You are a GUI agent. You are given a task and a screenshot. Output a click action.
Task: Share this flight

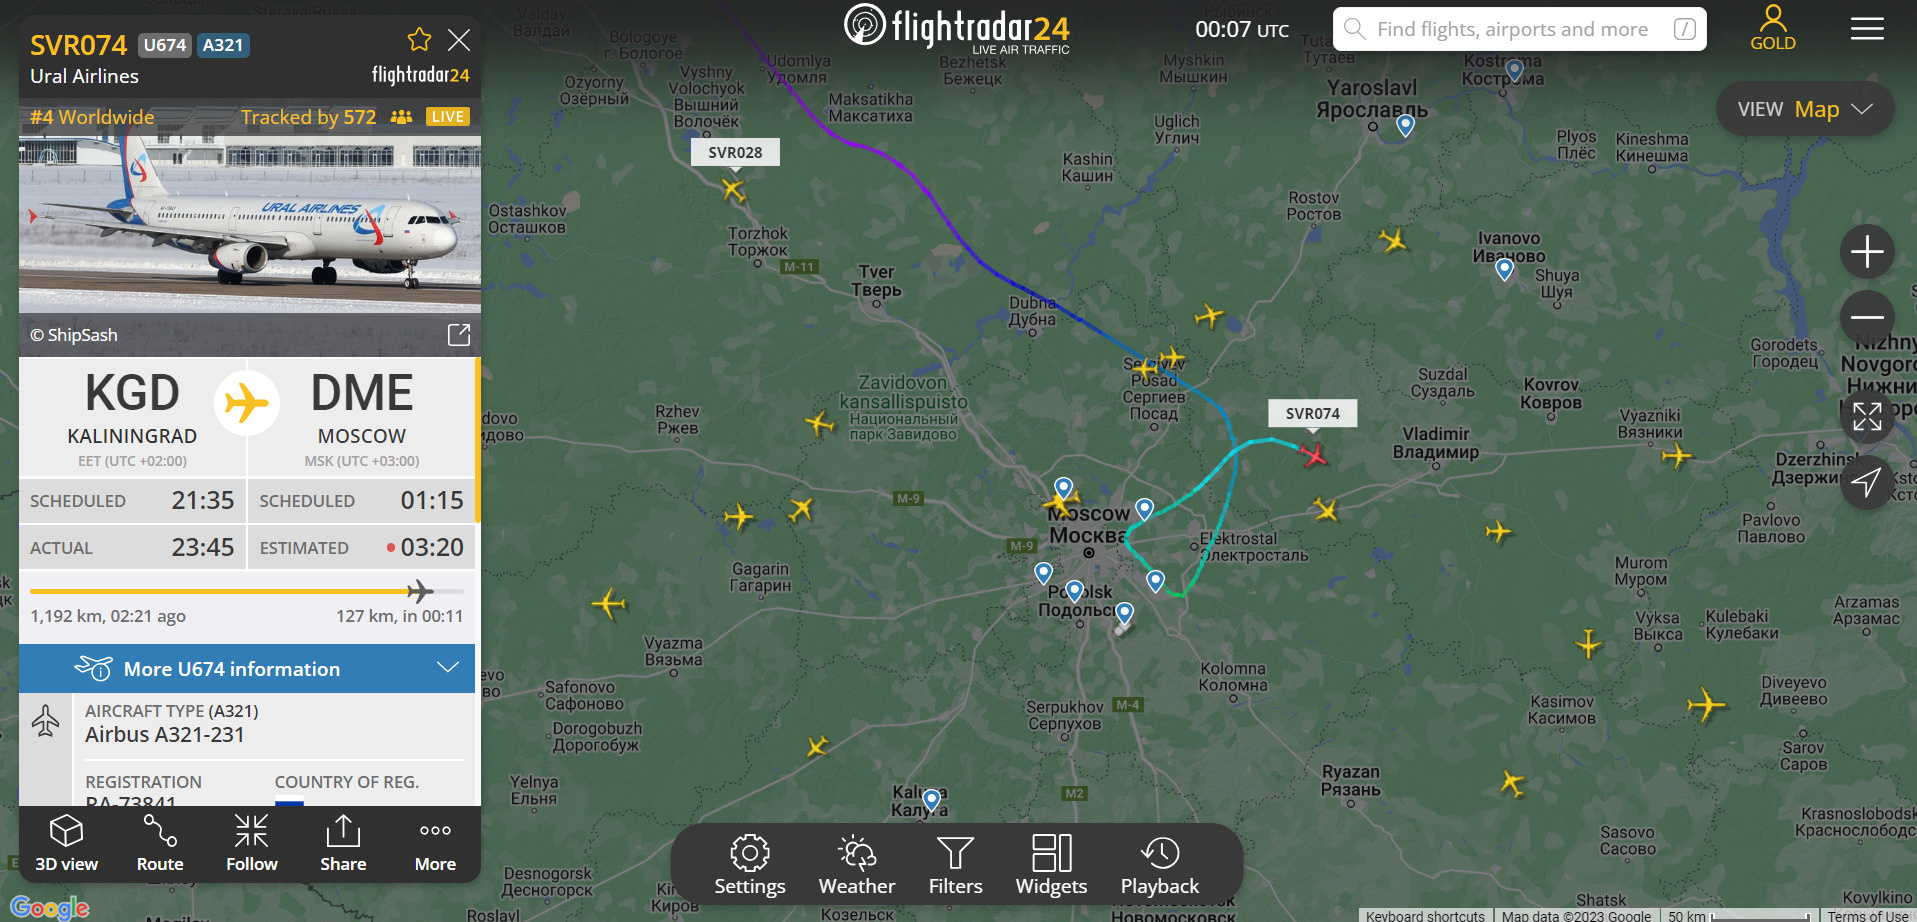tap(343, 844)
